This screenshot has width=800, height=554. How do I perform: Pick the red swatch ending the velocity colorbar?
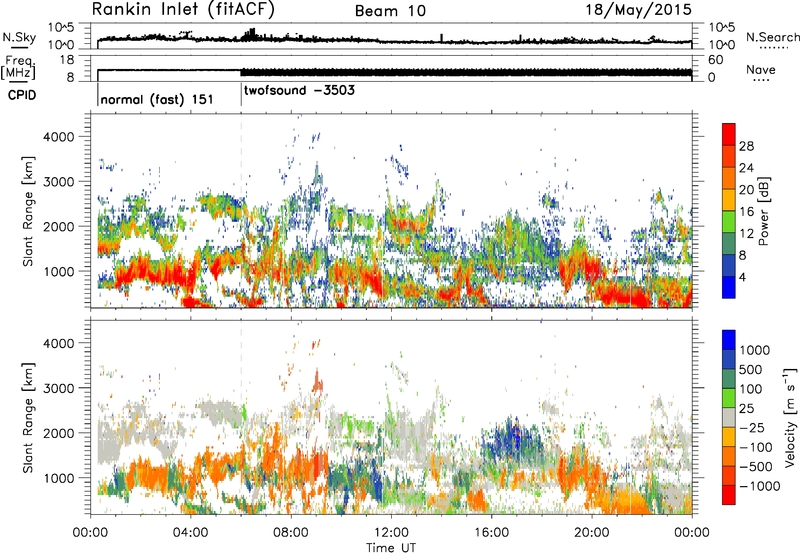tap(729, 495)
